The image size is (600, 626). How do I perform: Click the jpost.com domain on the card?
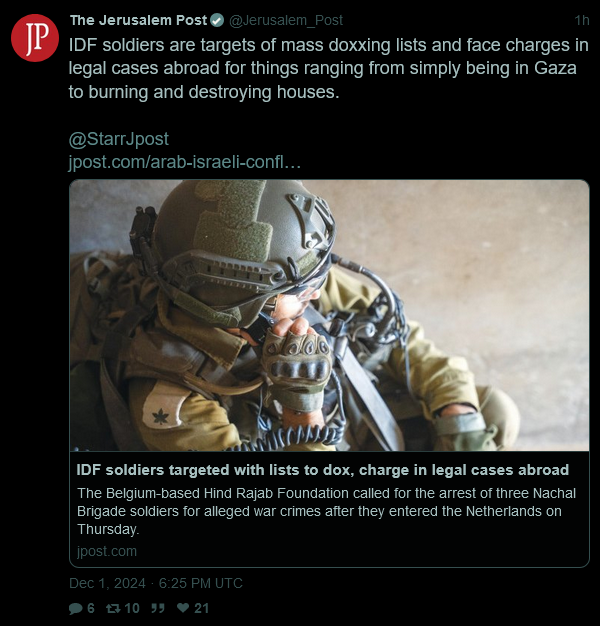[x=107, y=551]
